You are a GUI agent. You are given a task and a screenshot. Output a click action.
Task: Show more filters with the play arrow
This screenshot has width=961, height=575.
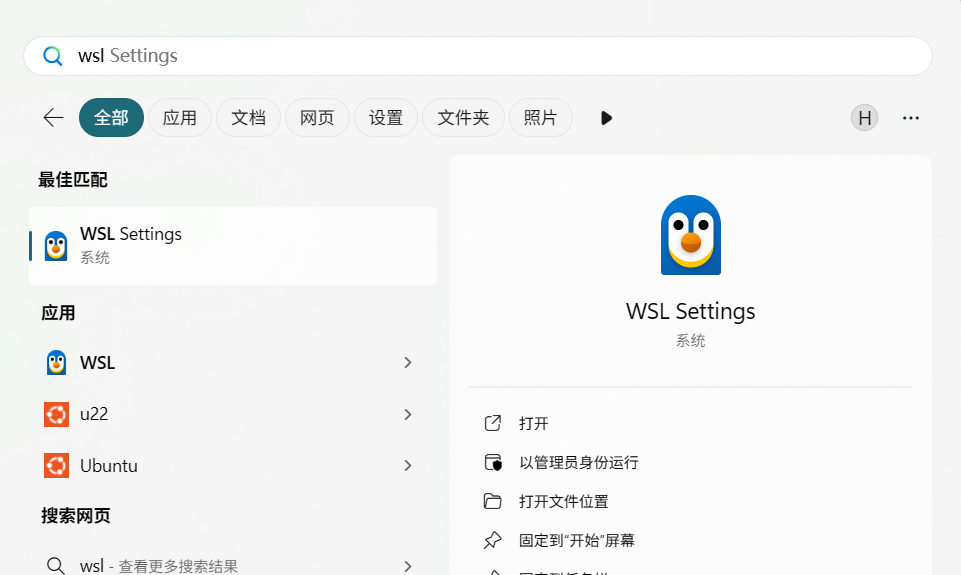(x=606, y=118)
